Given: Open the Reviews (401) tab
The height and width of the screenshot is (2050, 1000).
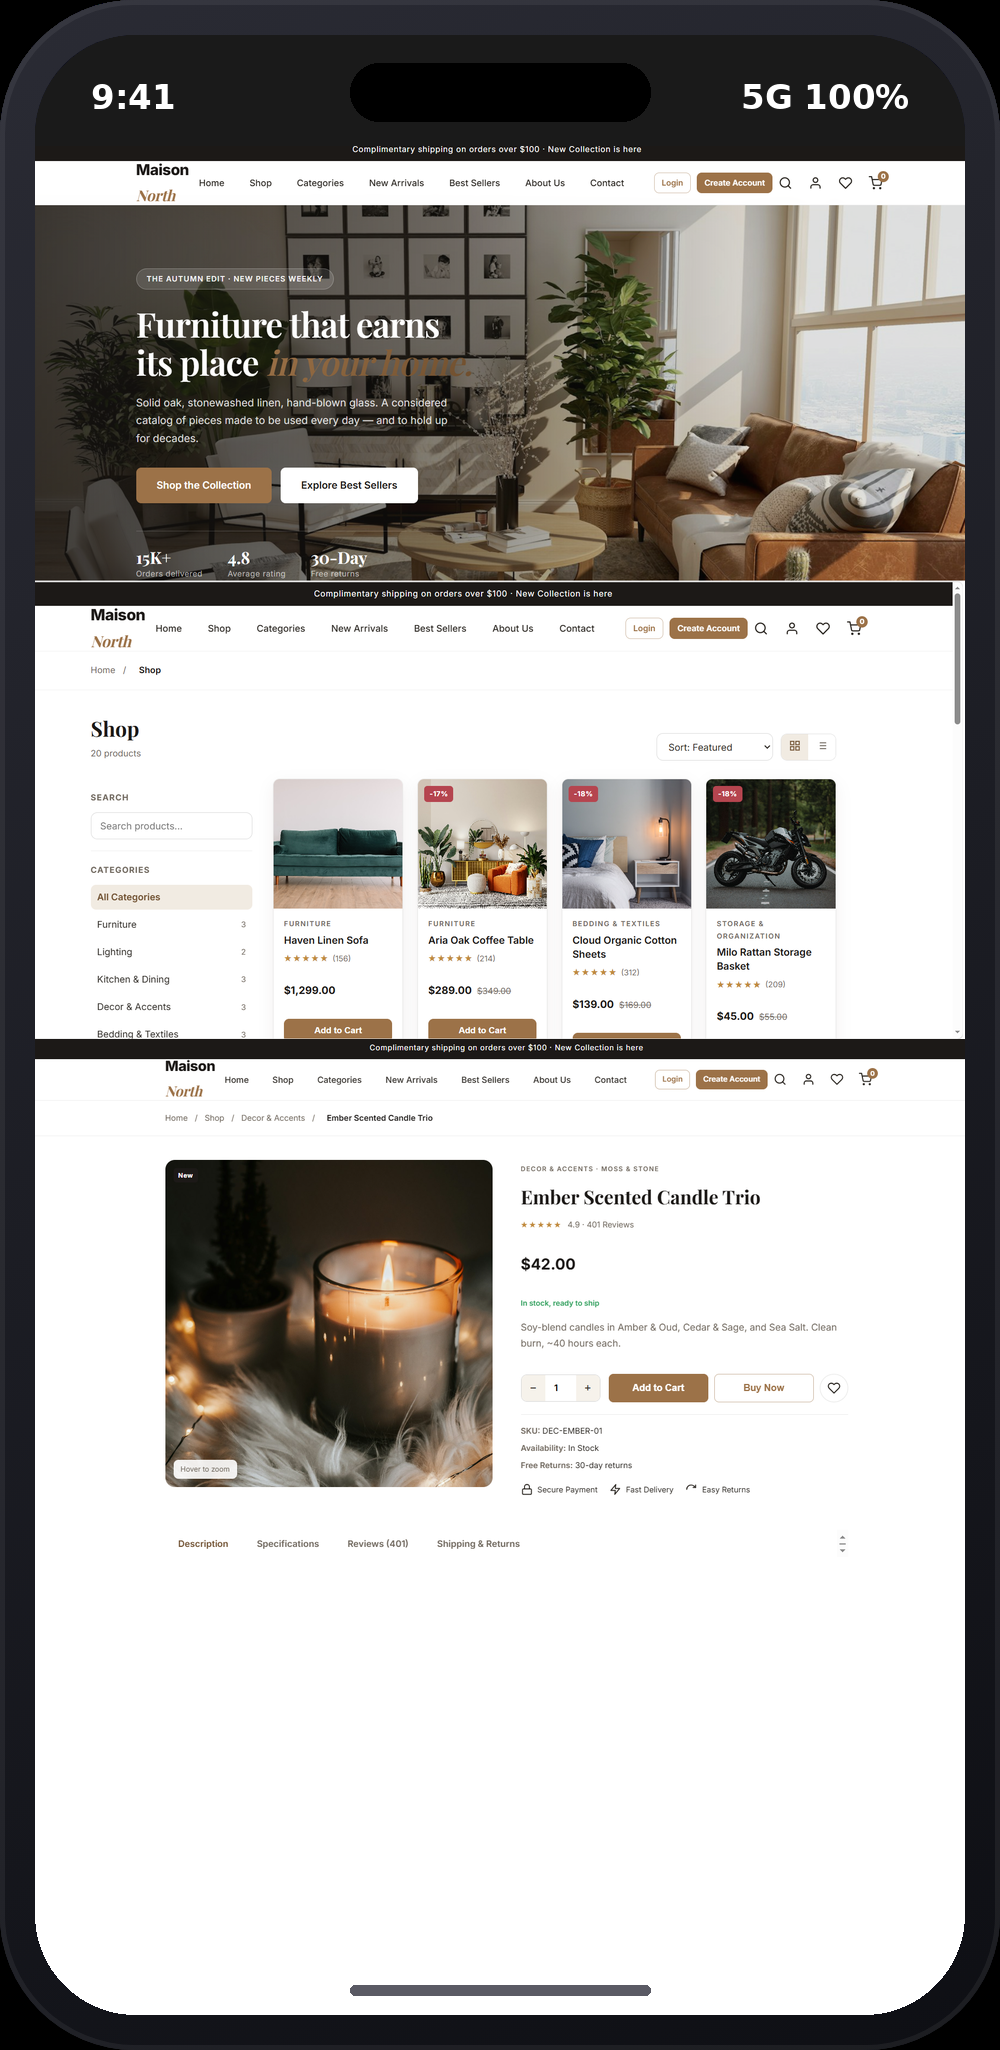Looking at the screenshot, I should coord(378,1544).
